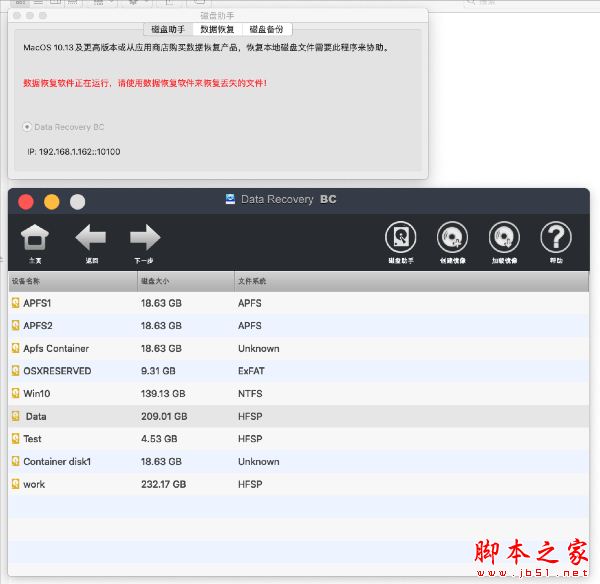Switch to the 数据恢复 tab
Image resolution: width=600 pixels, height=584 pixels.
tap(217, 29)
